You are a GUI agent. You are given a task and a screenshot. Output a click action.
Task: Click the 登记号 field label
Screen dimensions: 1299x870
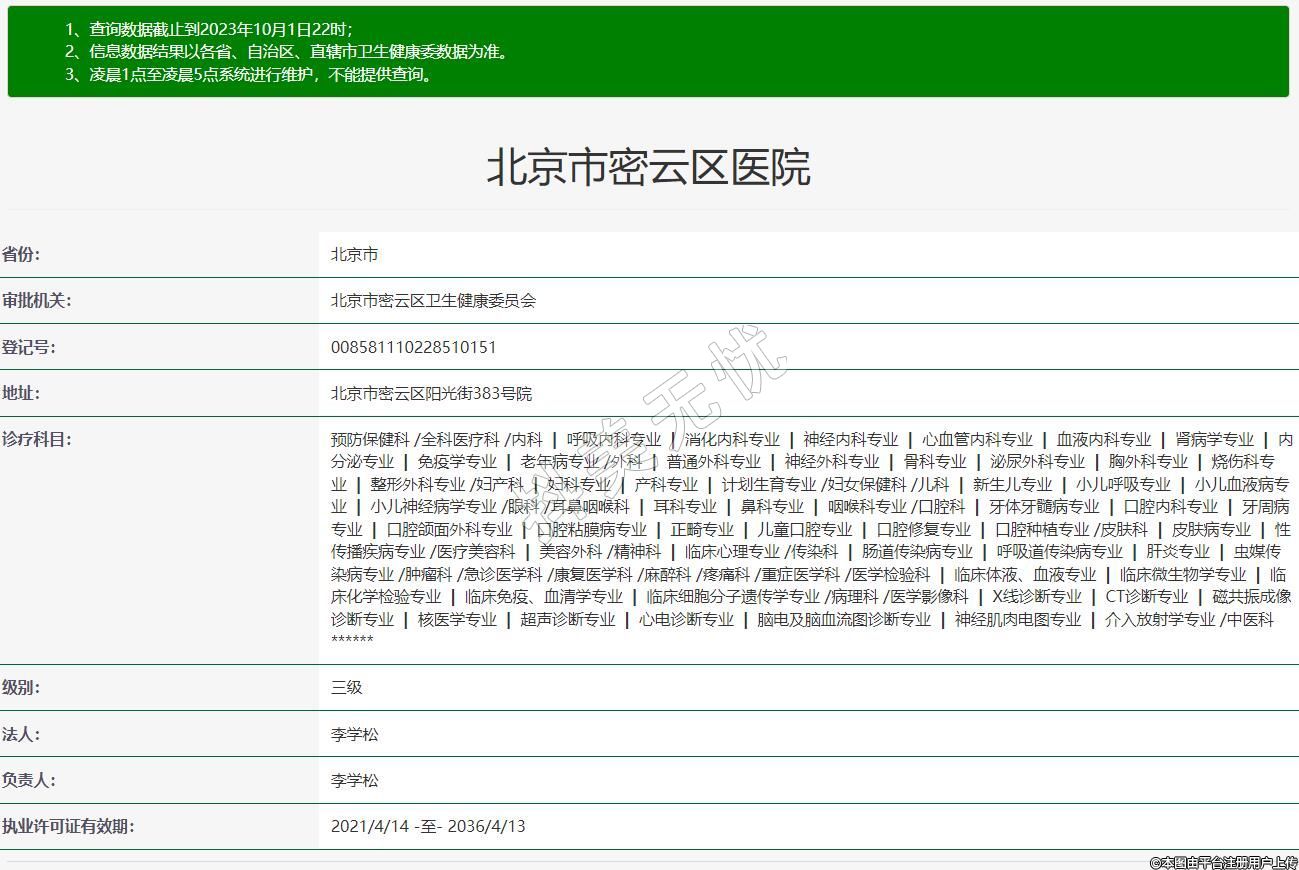[x=28, y=347]
